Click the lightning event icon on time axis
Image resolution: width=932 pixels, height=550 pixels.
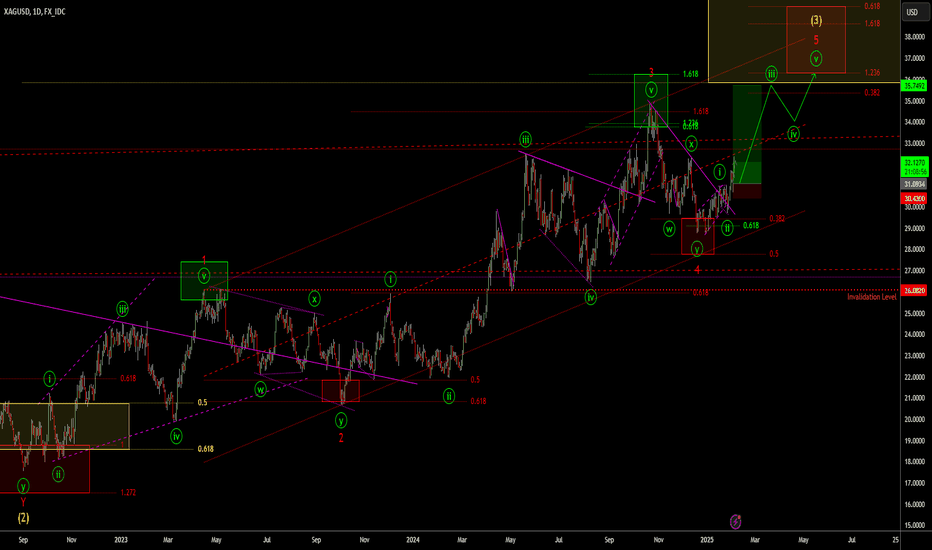click(x=735, y=521)
